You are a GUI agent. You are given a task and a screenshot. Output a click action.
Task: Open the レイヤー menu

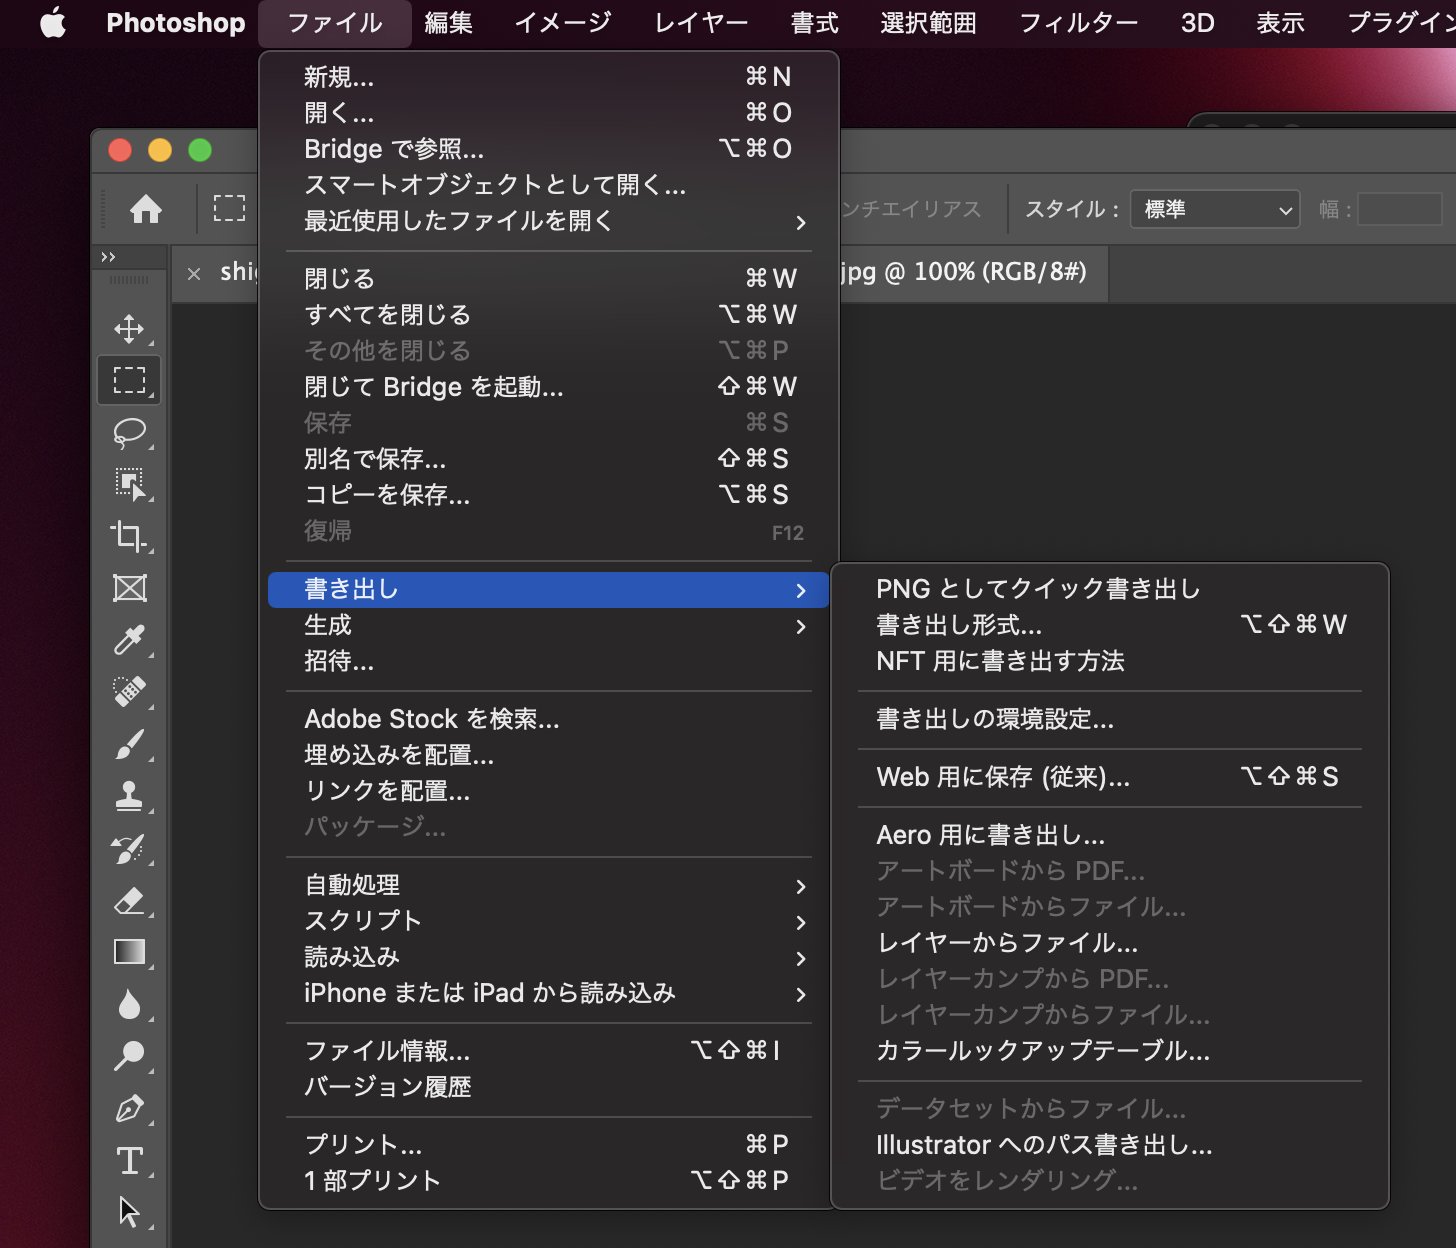click(700, 23)
